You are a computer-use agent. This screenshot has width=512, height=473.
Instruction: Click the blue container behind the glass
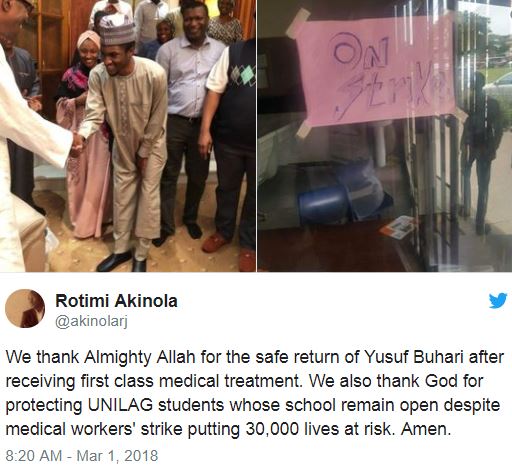click(x=323, y=203)
